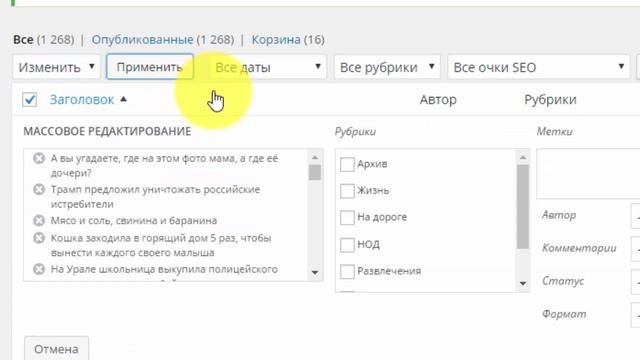Open the 'Все рубрики' category filter
Viewport: 640px width, 360px height.
click(x=387, y=67)
